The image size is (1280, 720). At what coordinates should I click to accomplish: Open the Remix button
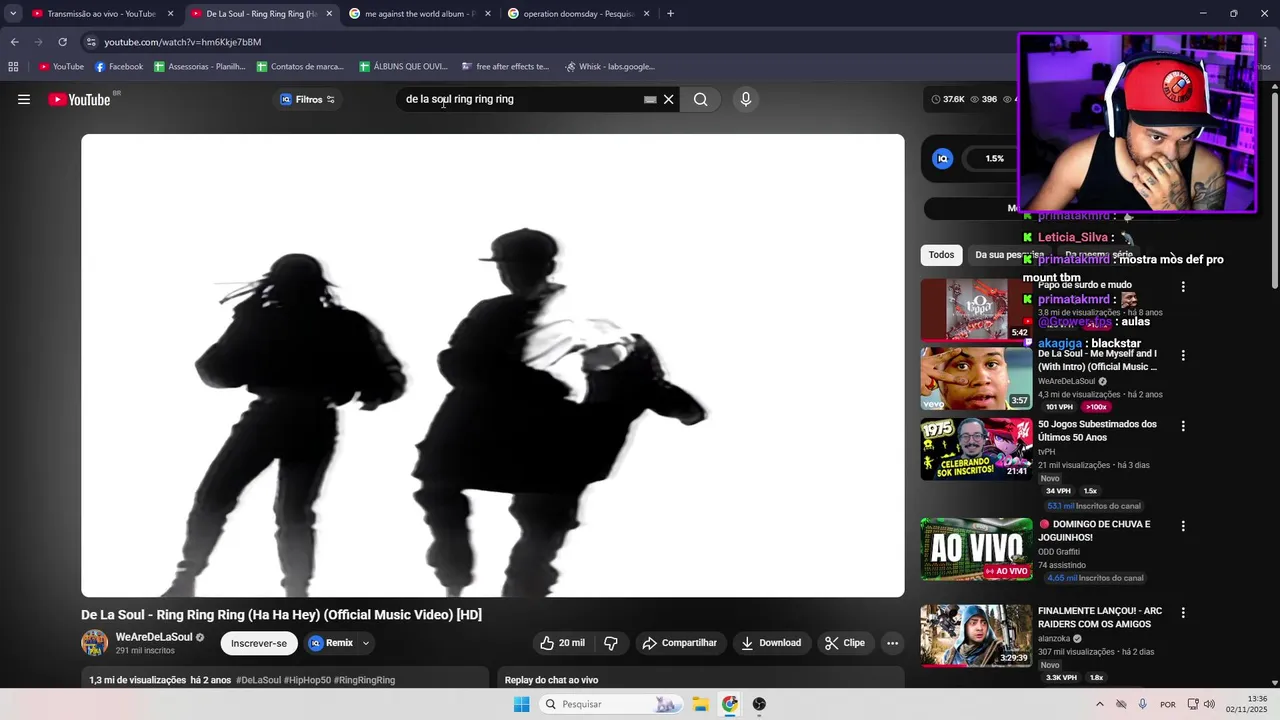point(331,643)
